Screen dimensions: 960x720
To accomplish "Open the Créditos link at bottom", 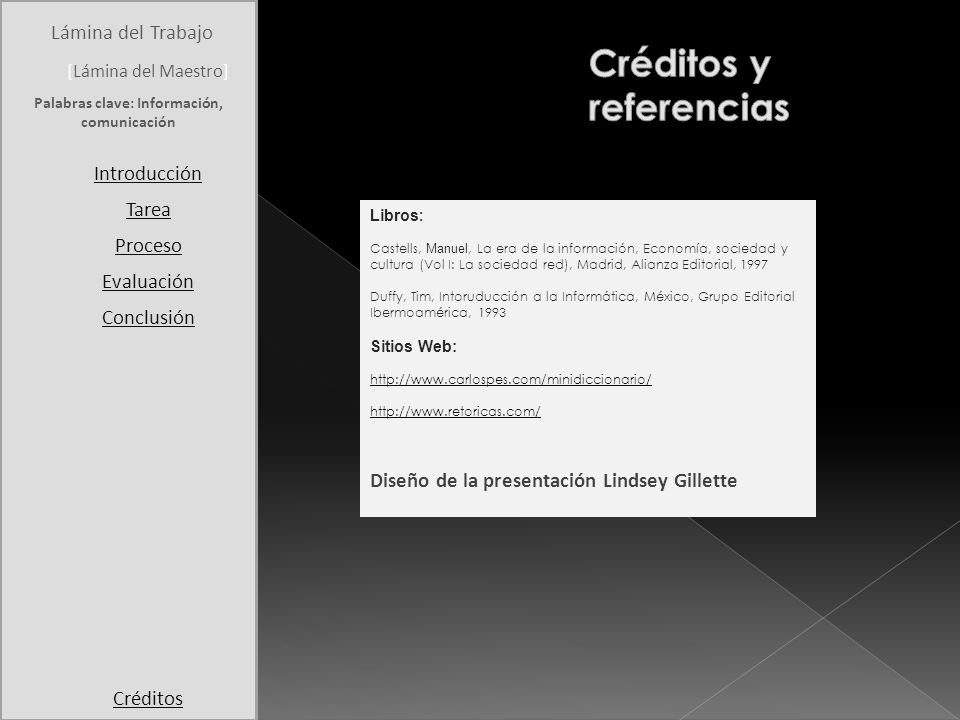I will pyautogui.click(x=148, y=699).
